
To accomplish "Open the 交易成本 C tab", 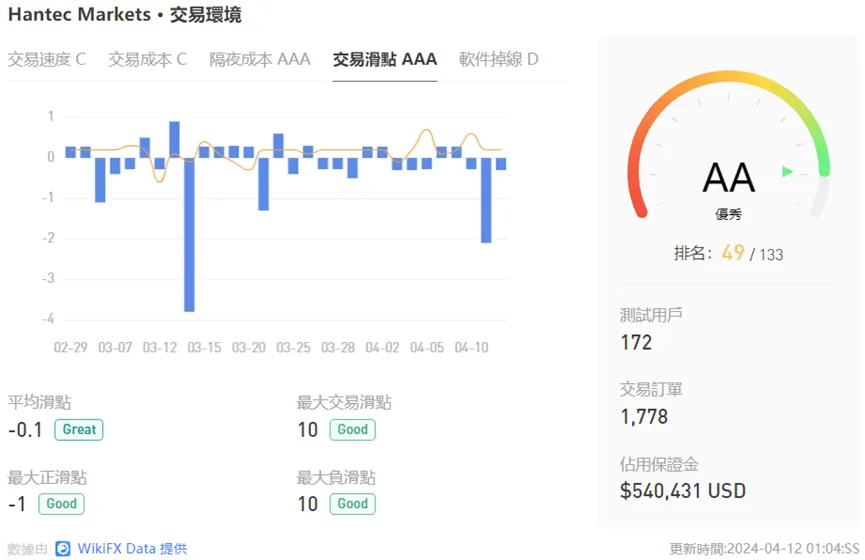I will [147, 59].
